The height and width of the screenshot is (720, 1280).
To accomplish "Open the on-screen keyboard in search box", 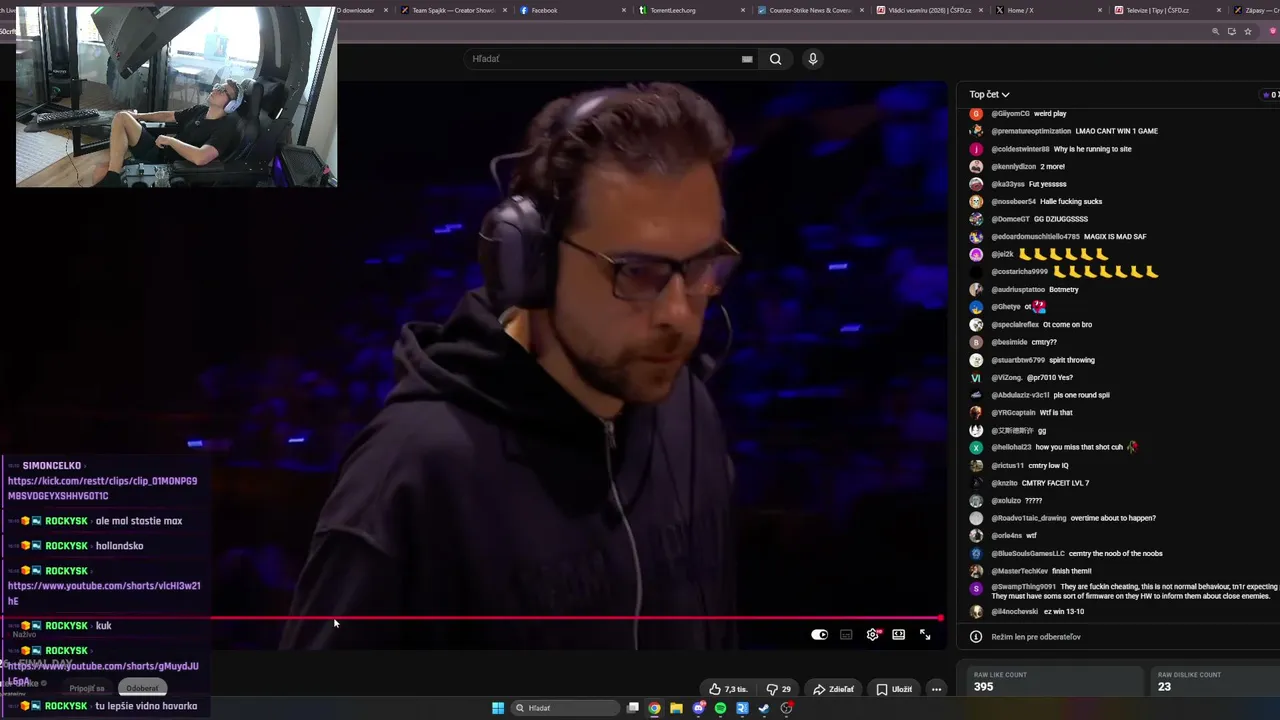I will (747, 59).
